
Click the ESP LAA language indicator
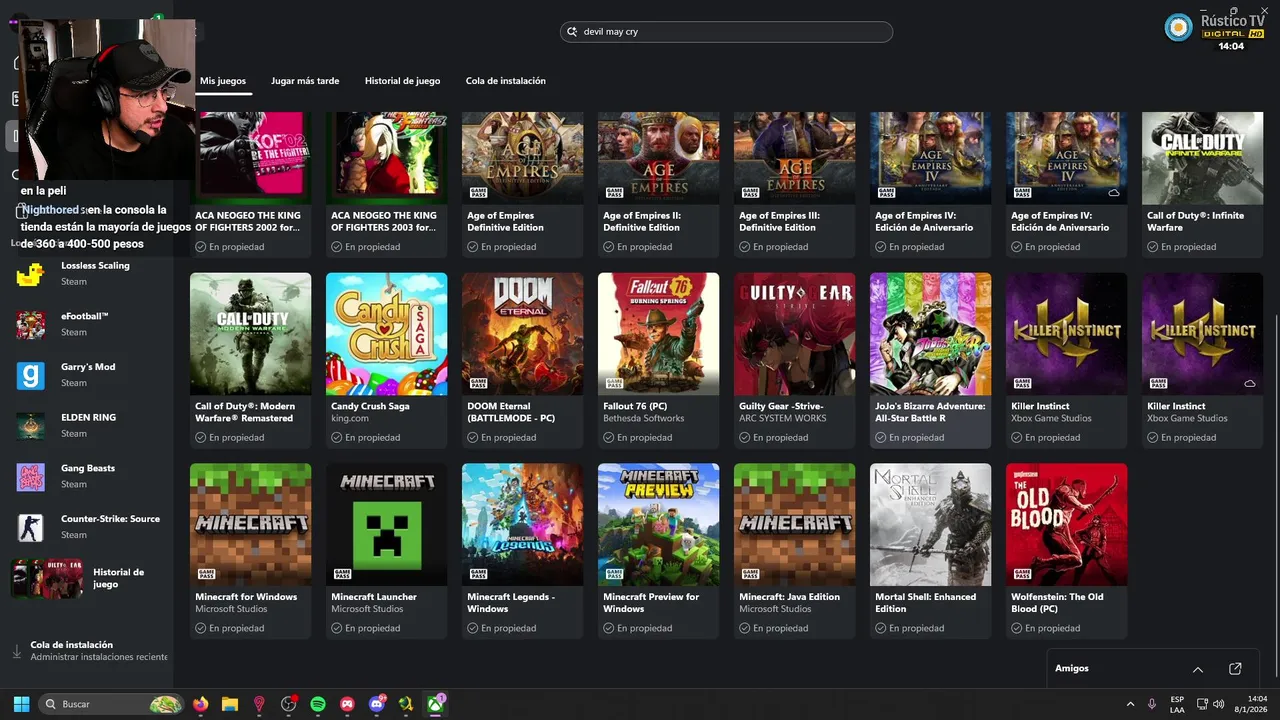tap(1177, 704)
